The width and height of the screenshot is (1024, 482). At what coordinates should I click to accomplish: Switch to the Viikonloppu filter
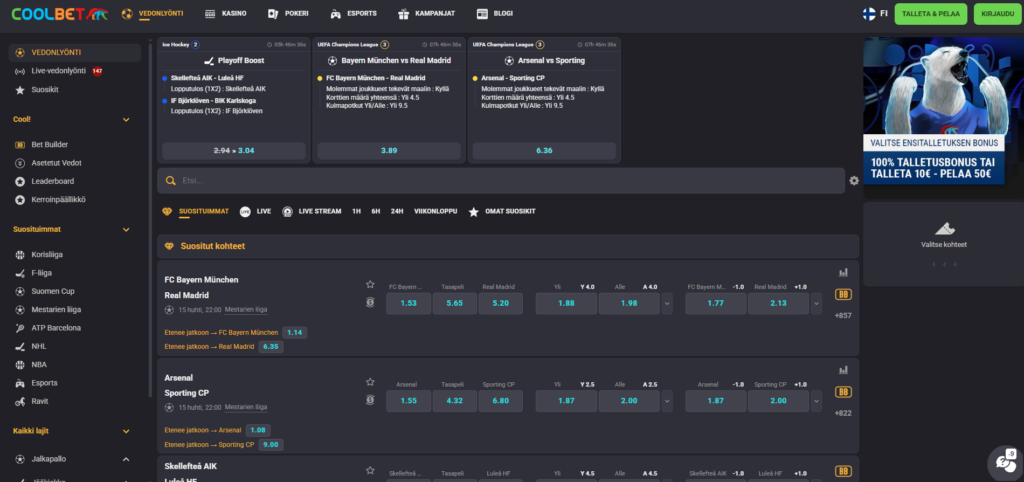(436, 212)
